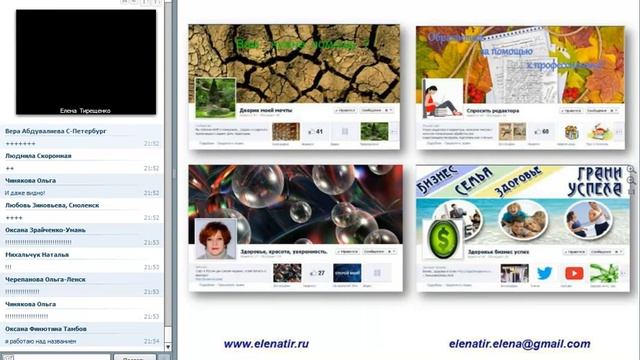Open dropdown arrow beside Message on success page
Viewport: 640px width, 360px height.
(x=620, y=252)
